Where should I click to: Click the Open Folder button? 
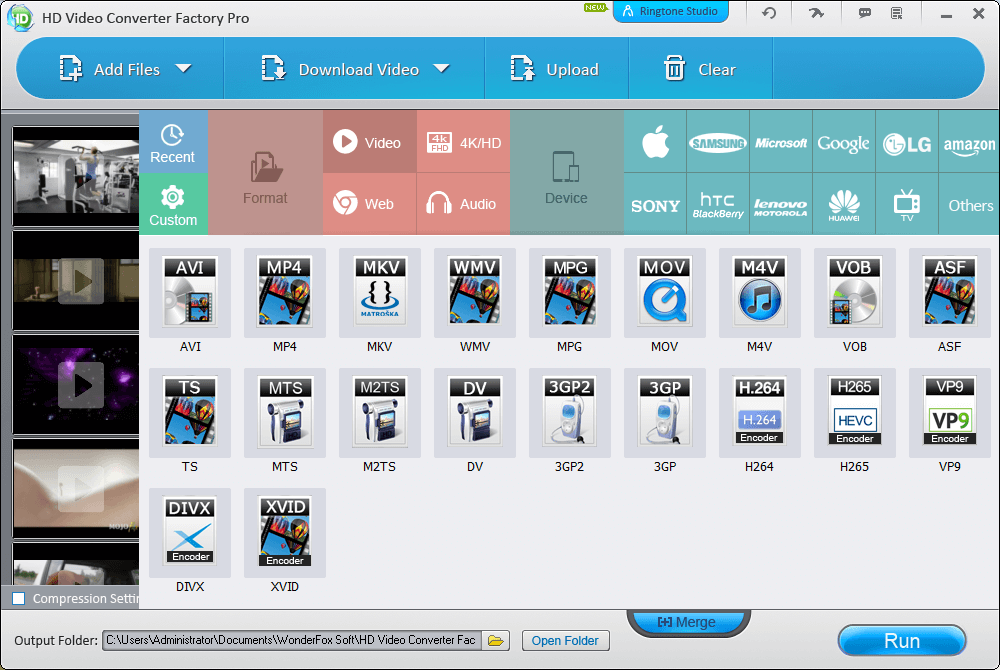pyautogui.click(x=565, y=641)
